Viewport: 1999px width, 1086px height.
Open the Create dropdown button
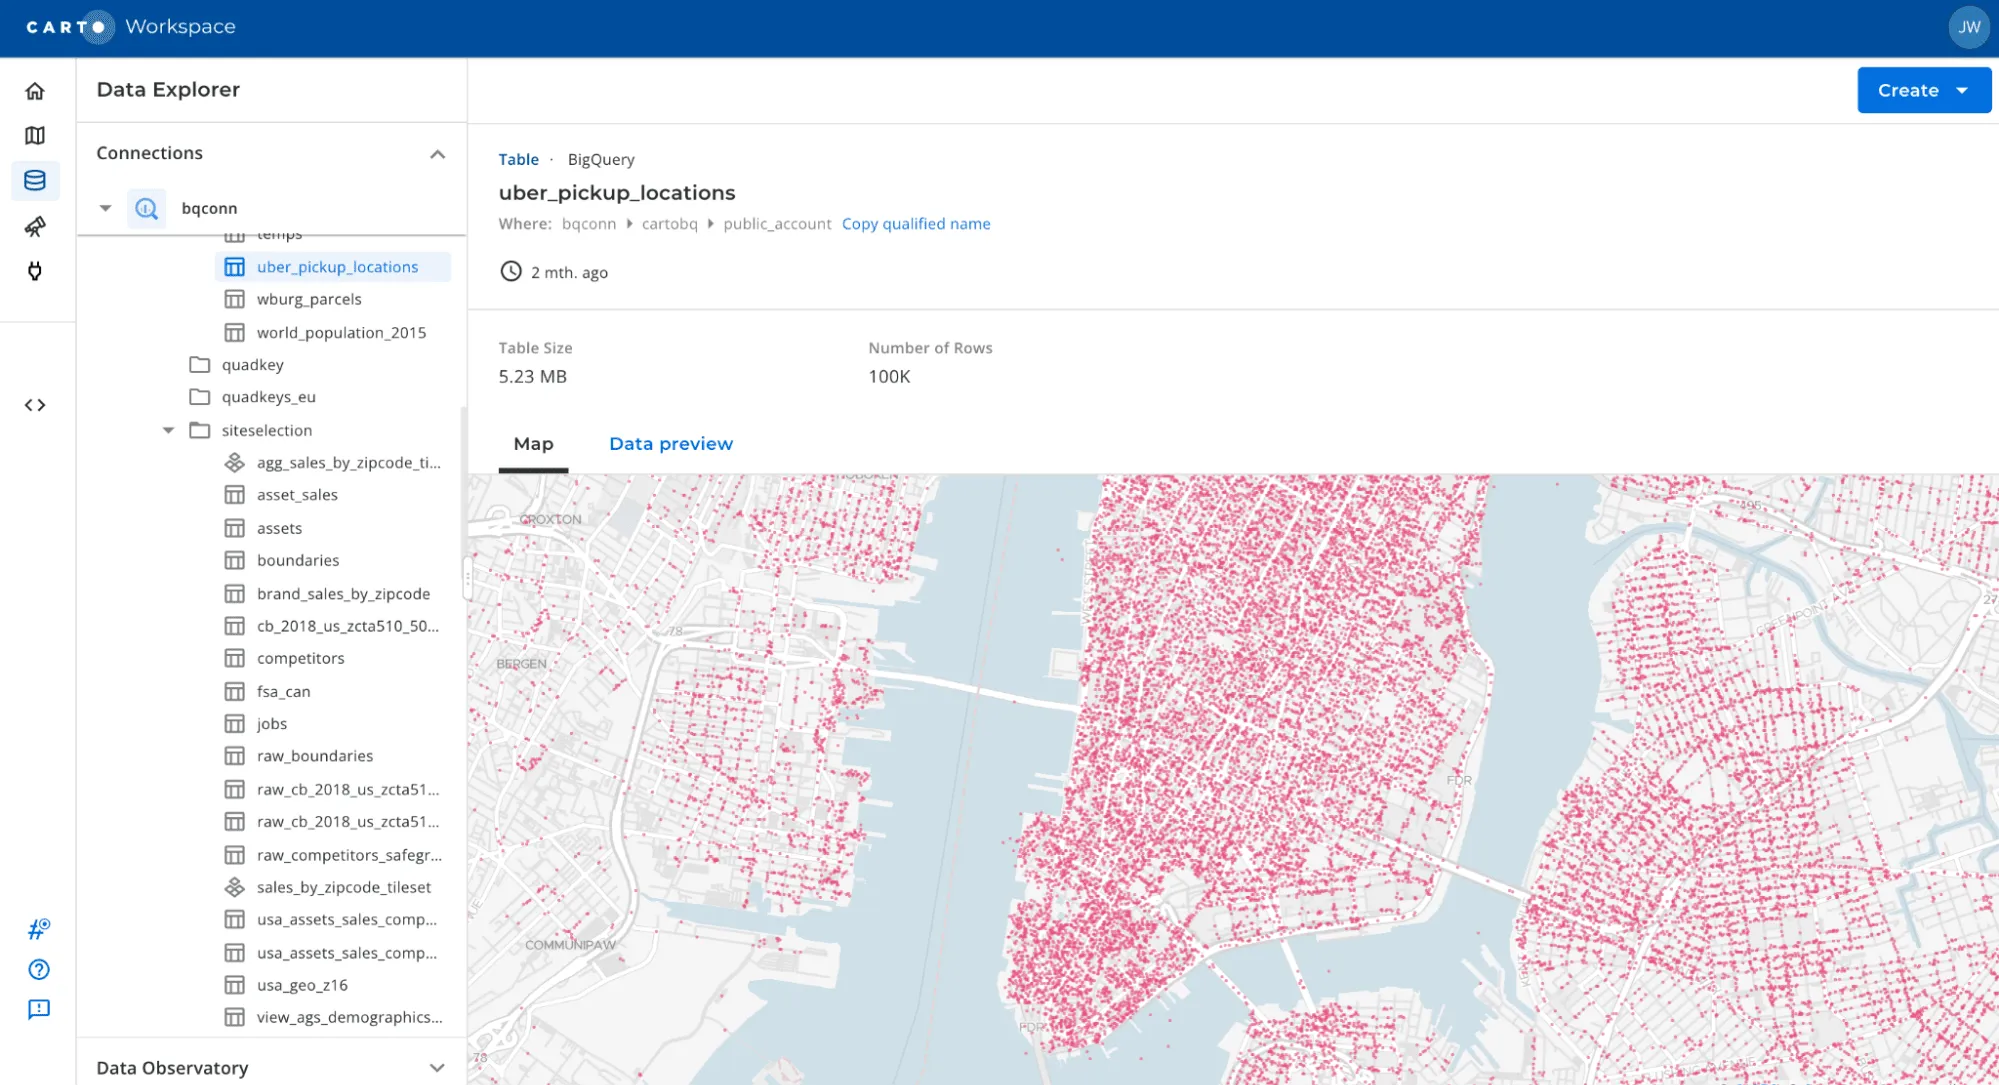click(1922, 90)
